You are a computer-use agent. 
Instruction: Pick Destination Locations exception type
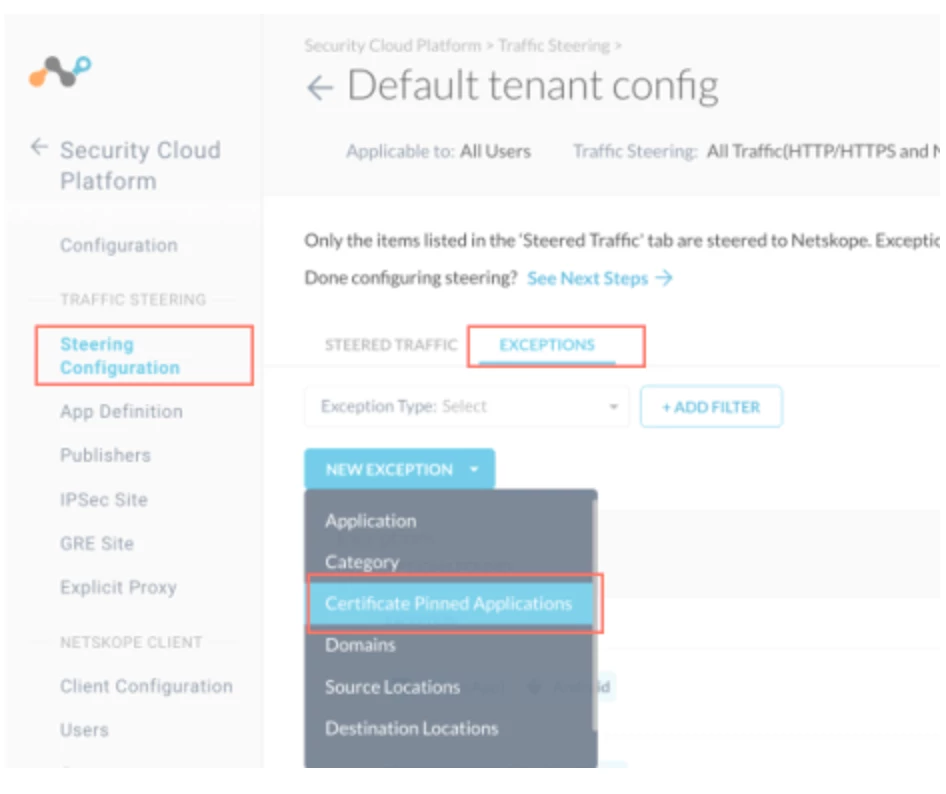[x=411, y=728]
